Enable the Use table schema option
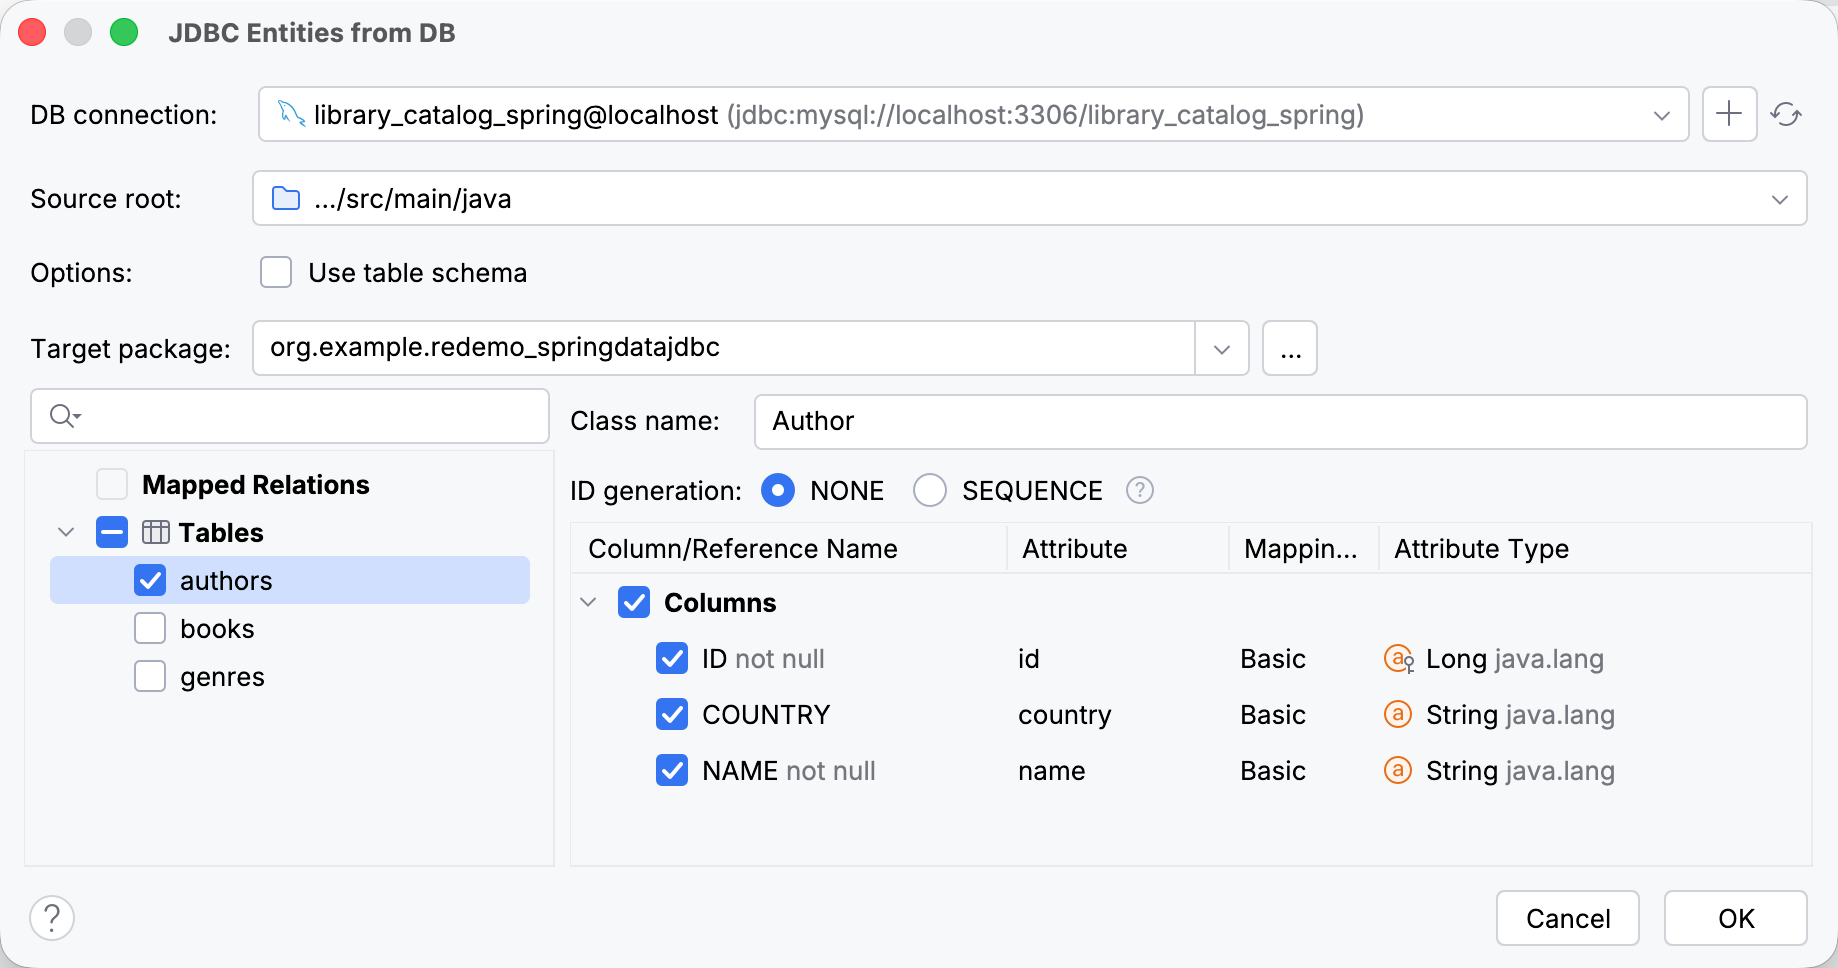This screenshot has width=1838, height=968. point(276,272)
